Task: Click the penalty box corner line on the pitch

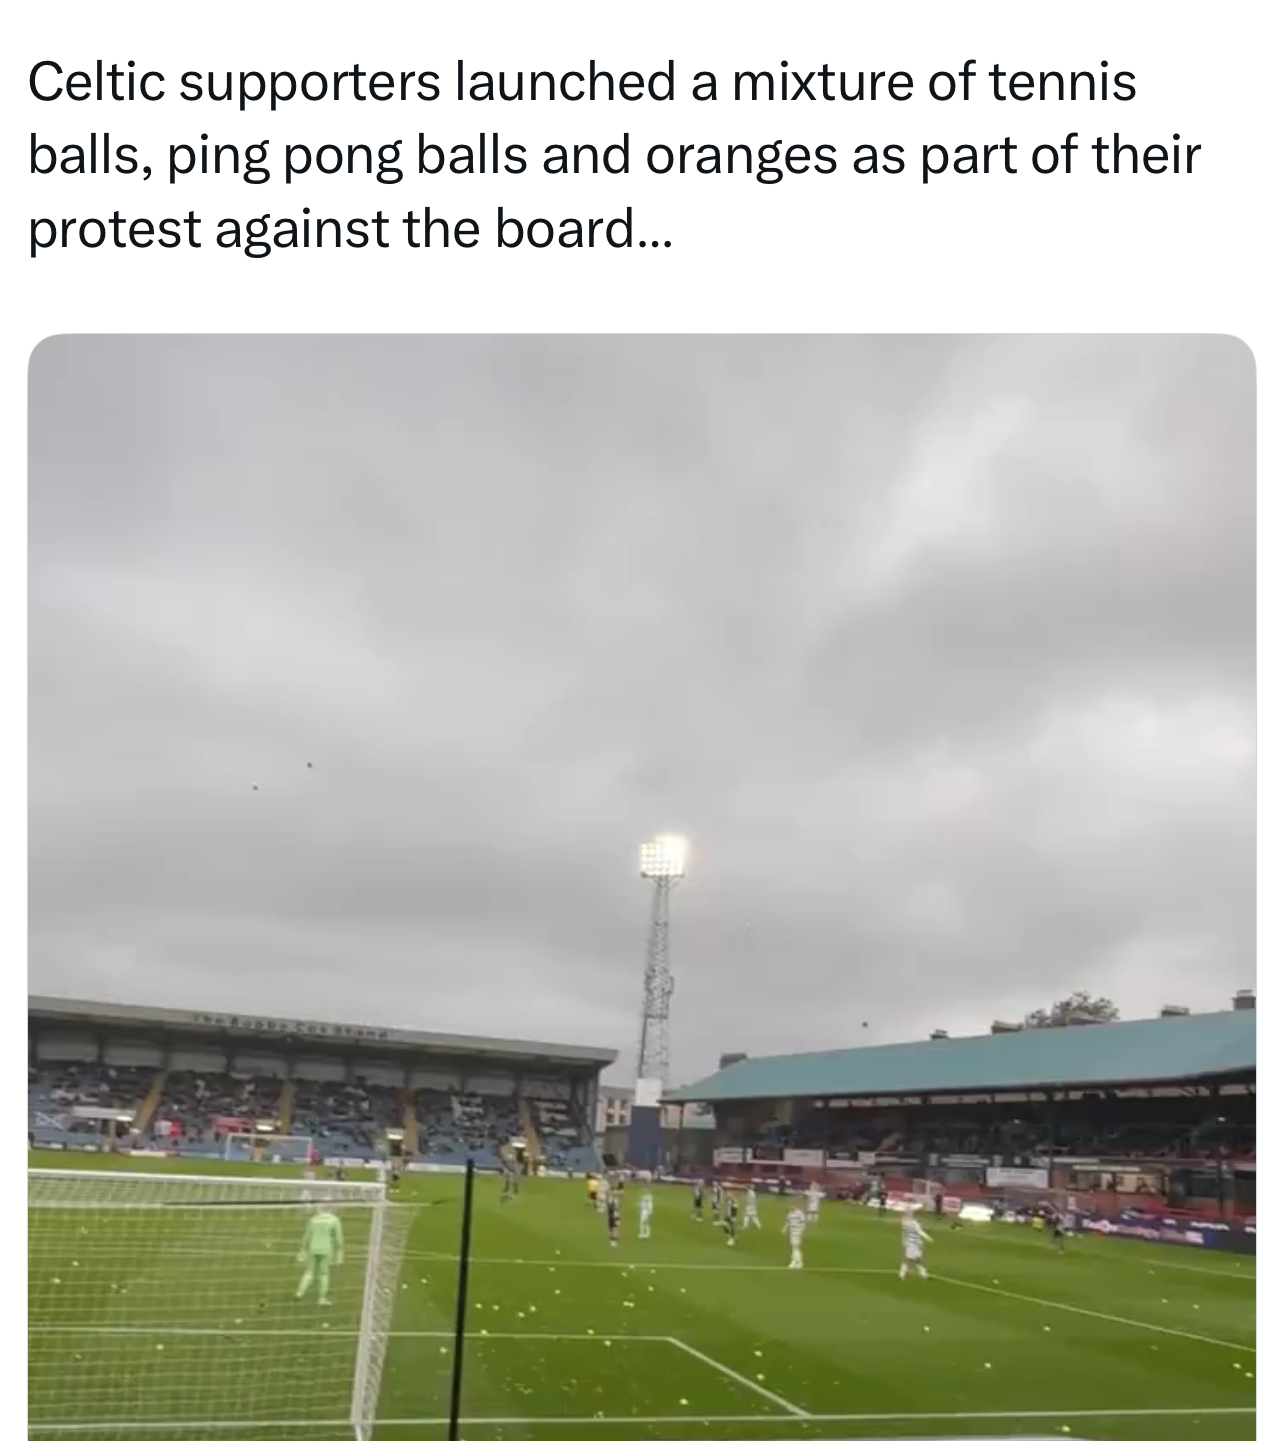Action: [x=735, y=1374]
